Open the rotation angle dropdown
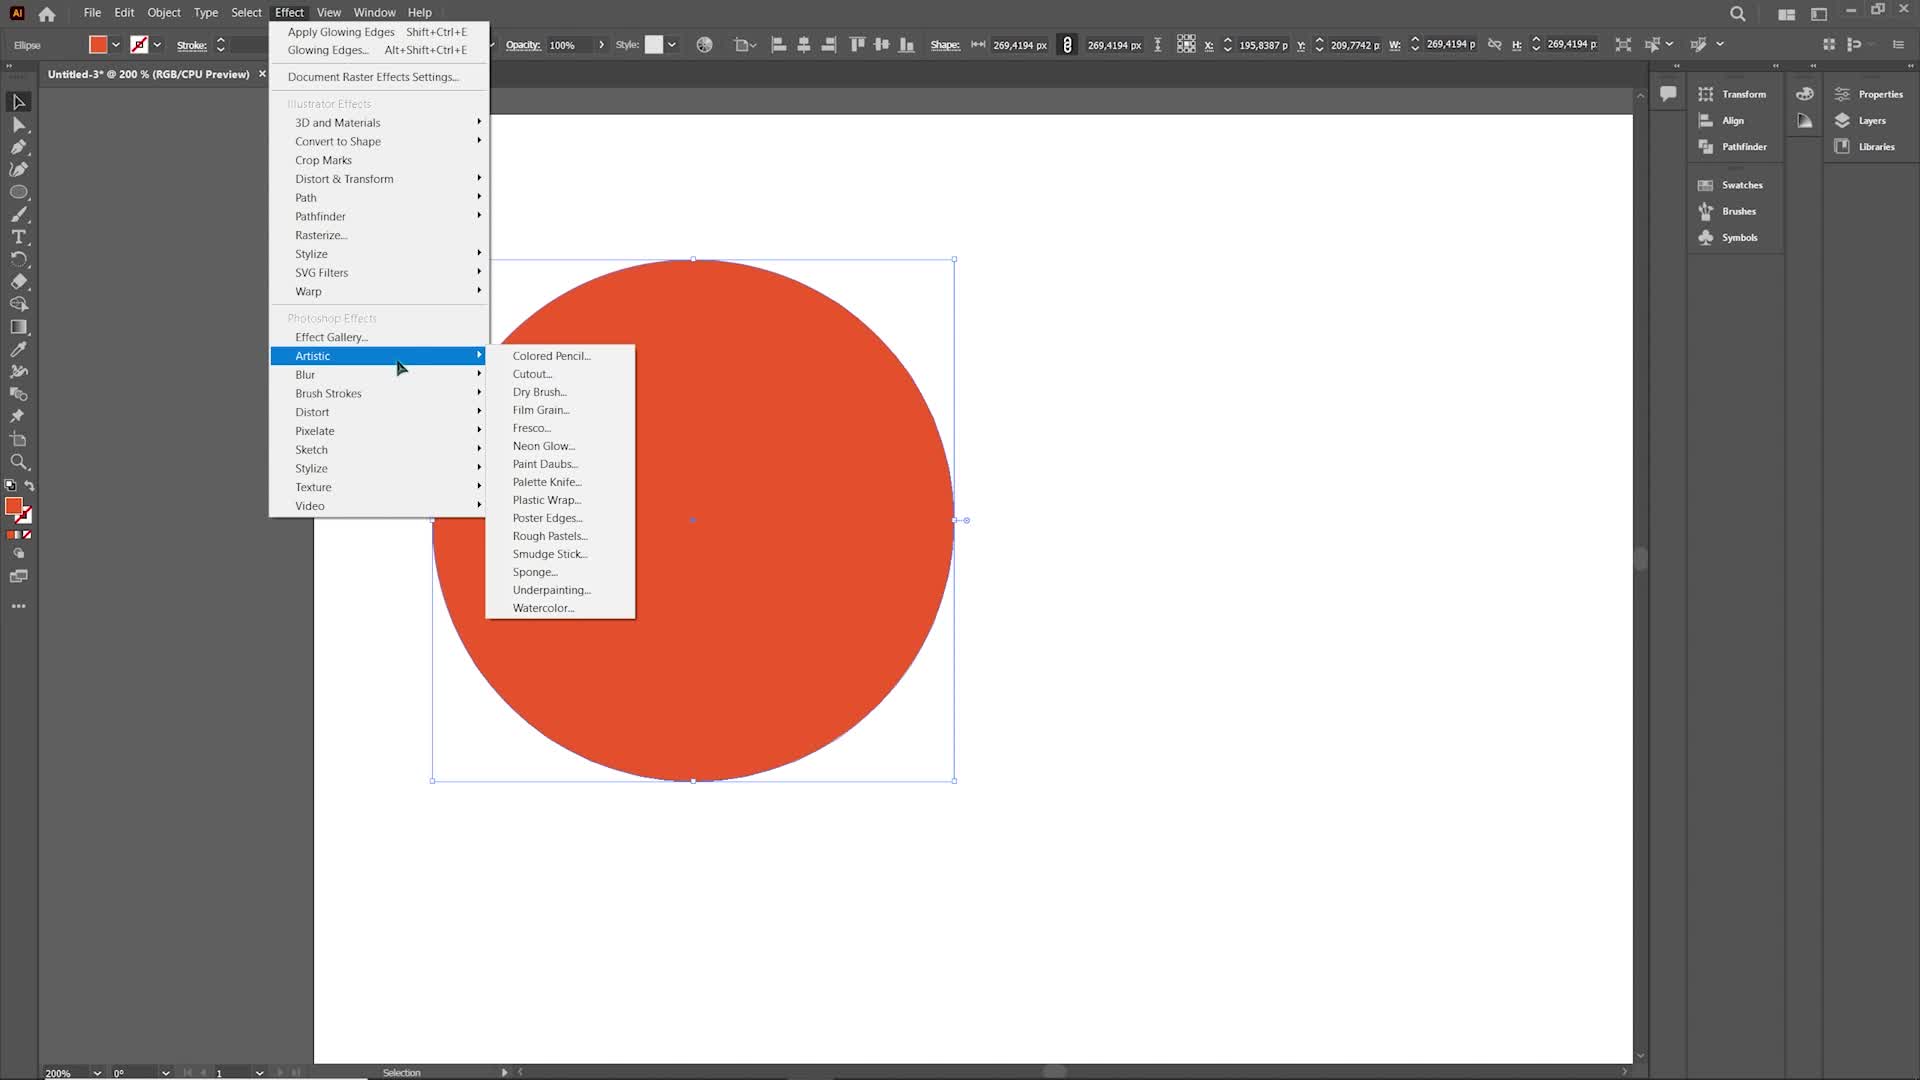Image resolution: width=1920 pixels, height=1080 pixels. (166, 1073)
